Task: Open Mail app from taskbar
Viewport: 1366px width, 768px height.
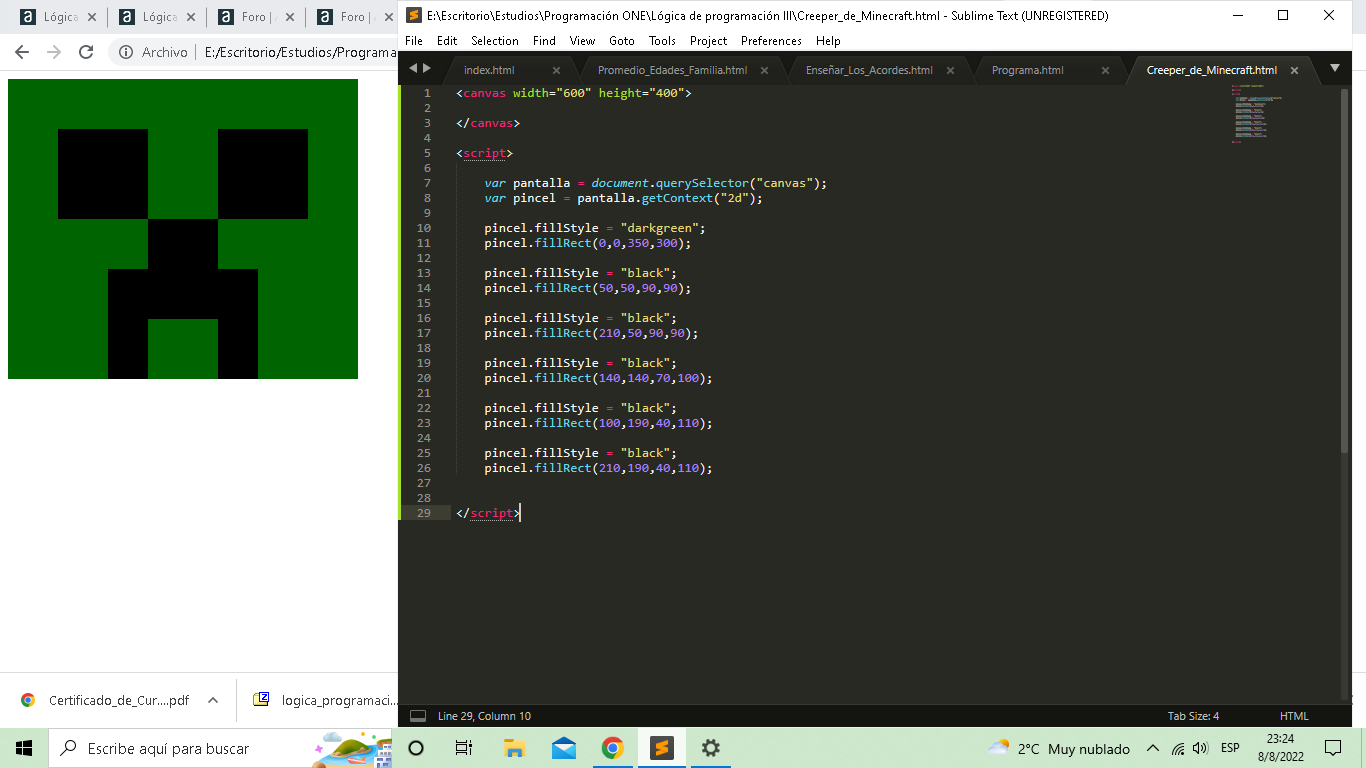Action: 563,748
